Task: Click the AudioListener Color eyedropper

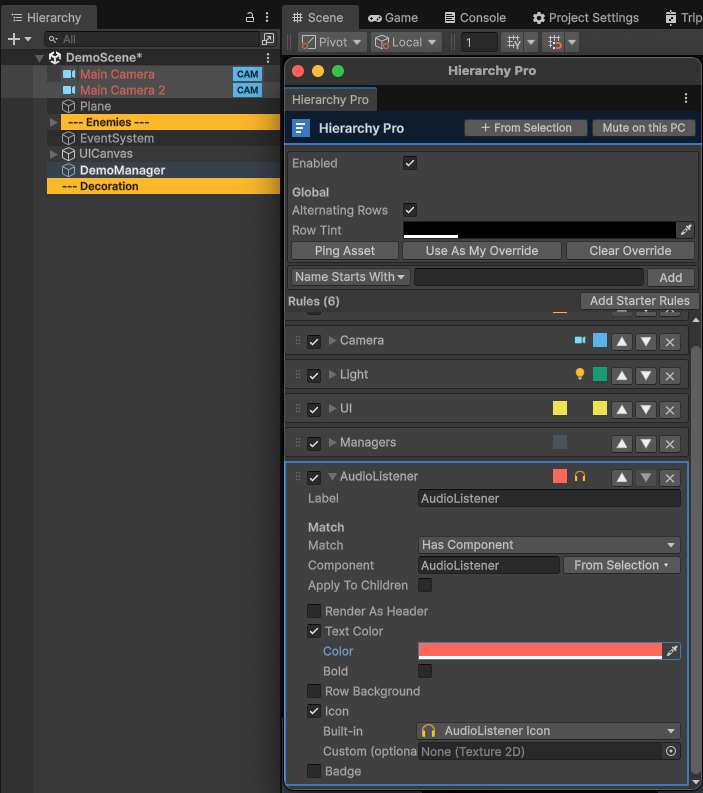Action: tap(672, 651)
